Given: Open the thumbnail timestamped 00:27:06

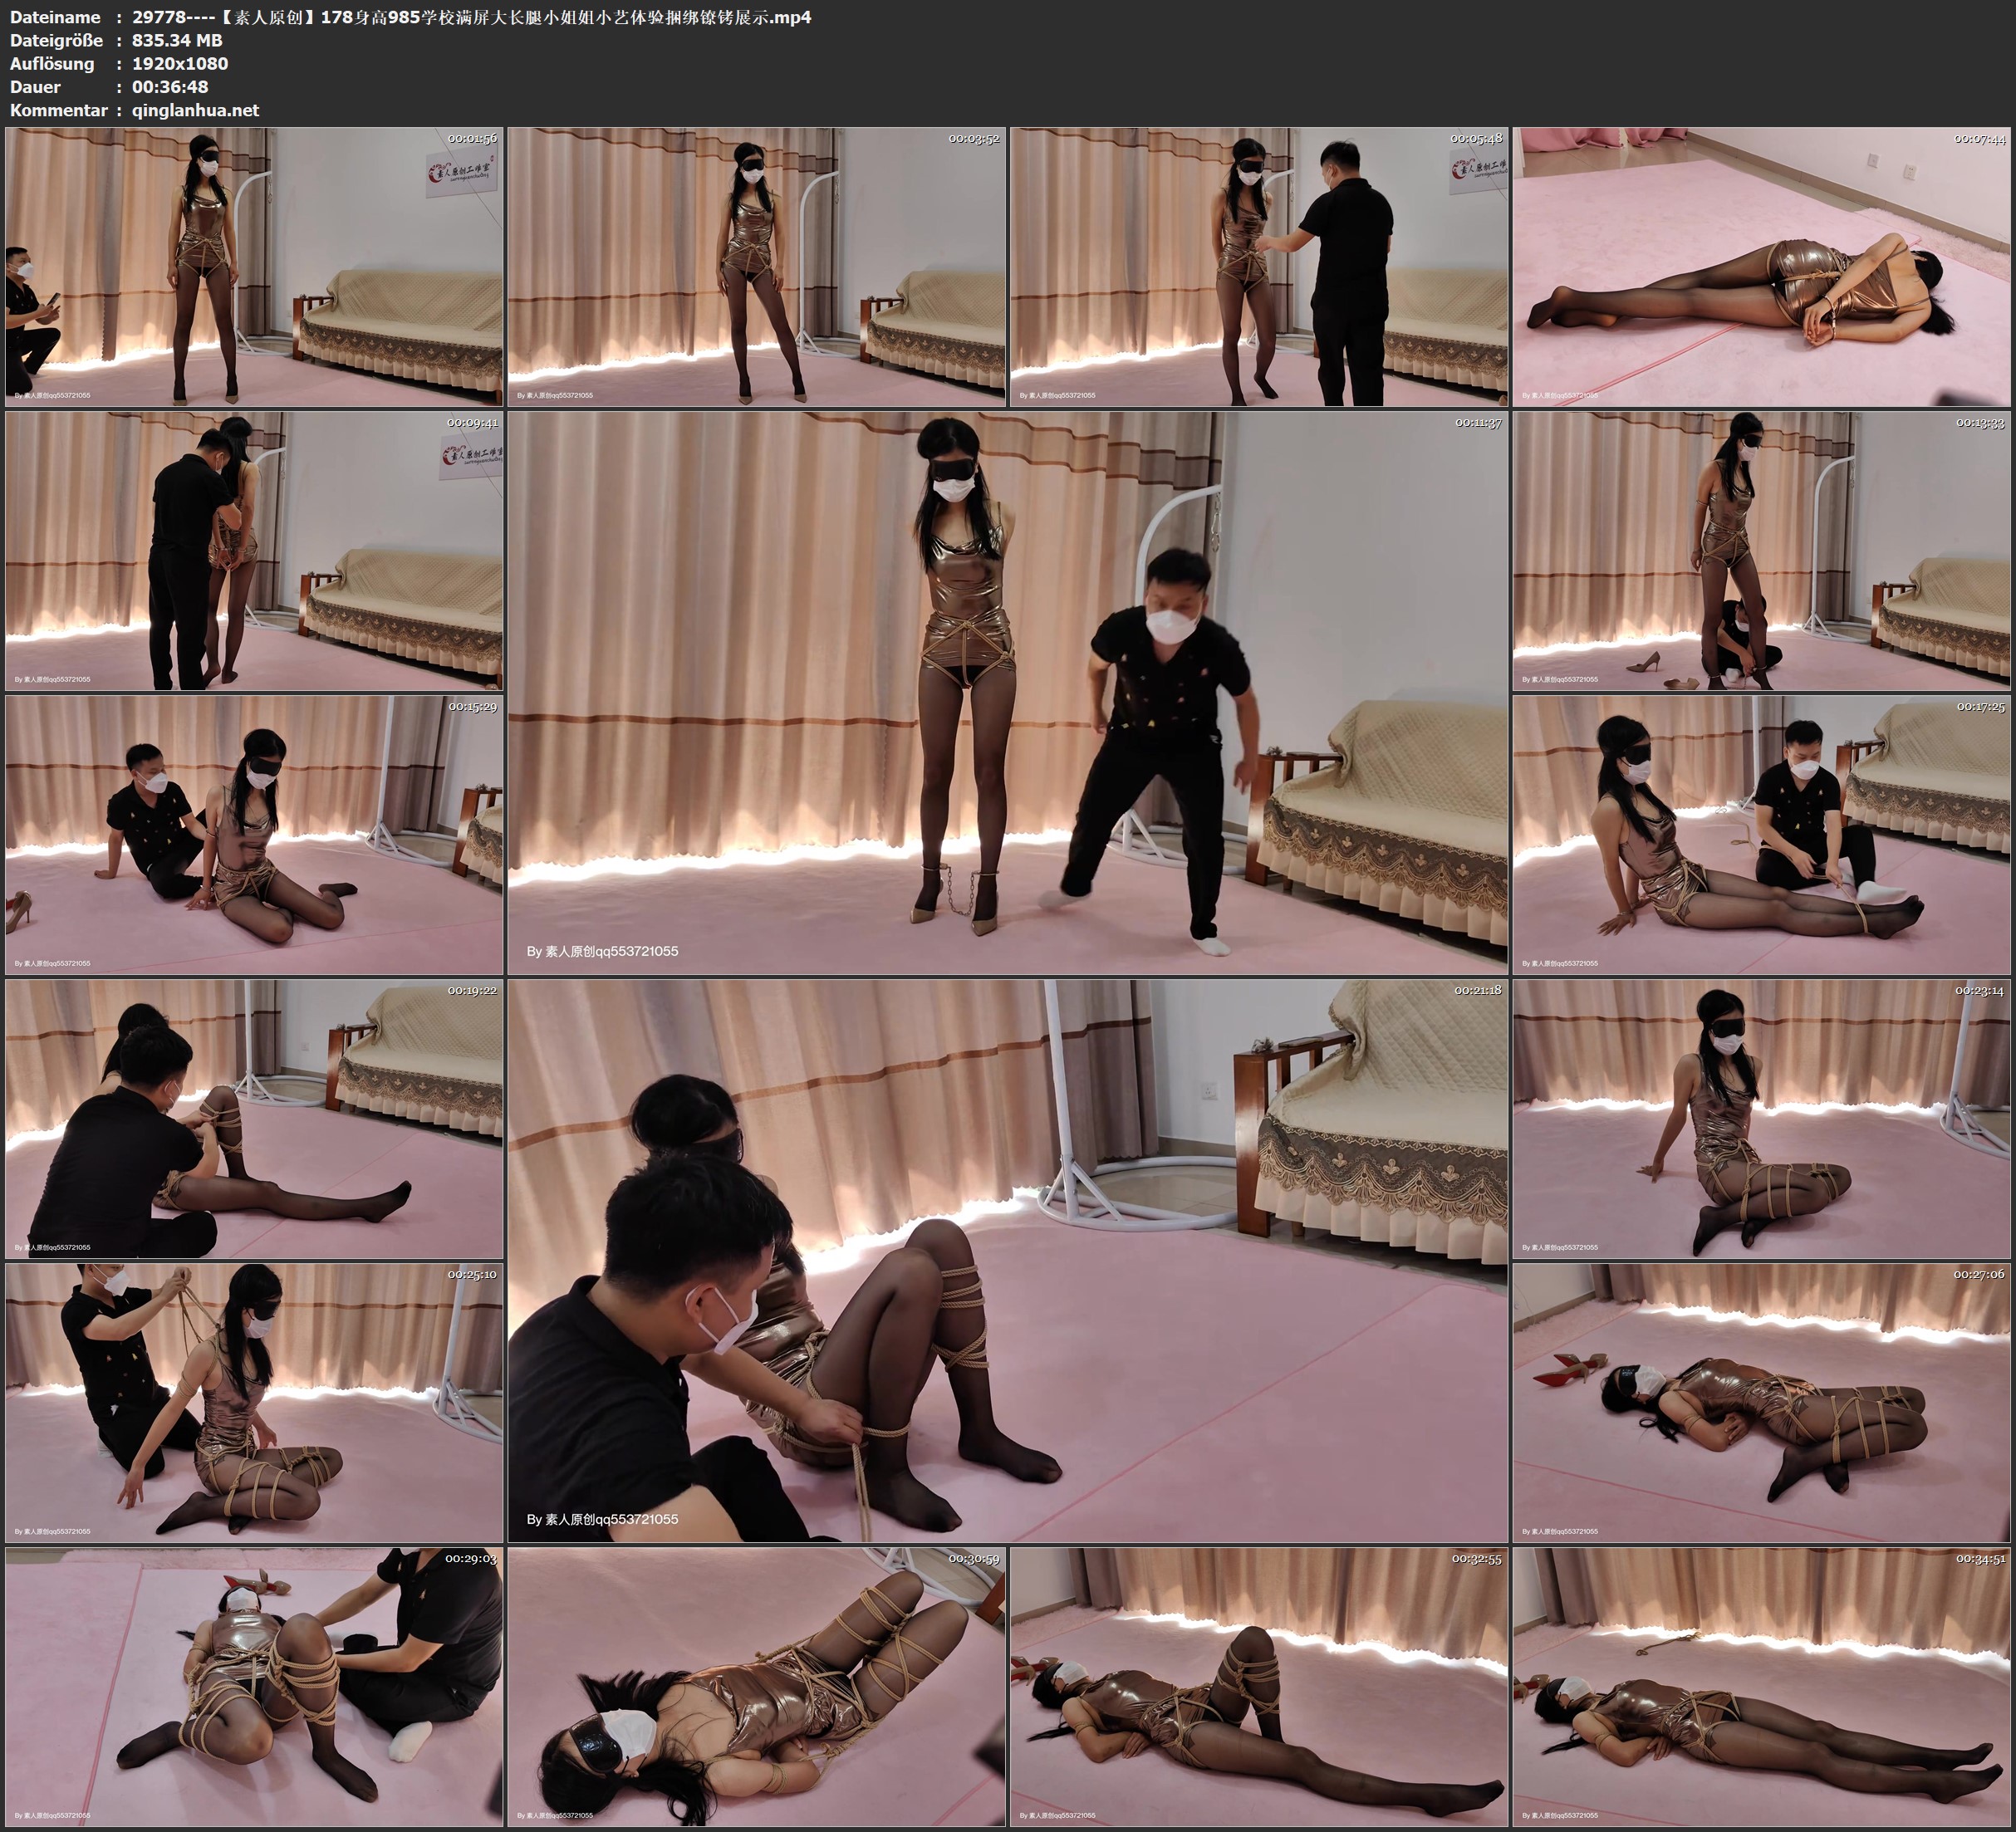Looking at the screenshot, I should [x=1762, y=1402].
